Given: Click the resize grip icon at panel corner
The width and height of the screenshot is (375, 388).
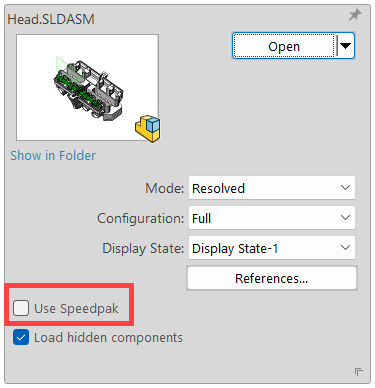Looking at the screenshot, I should coord(359,372).
